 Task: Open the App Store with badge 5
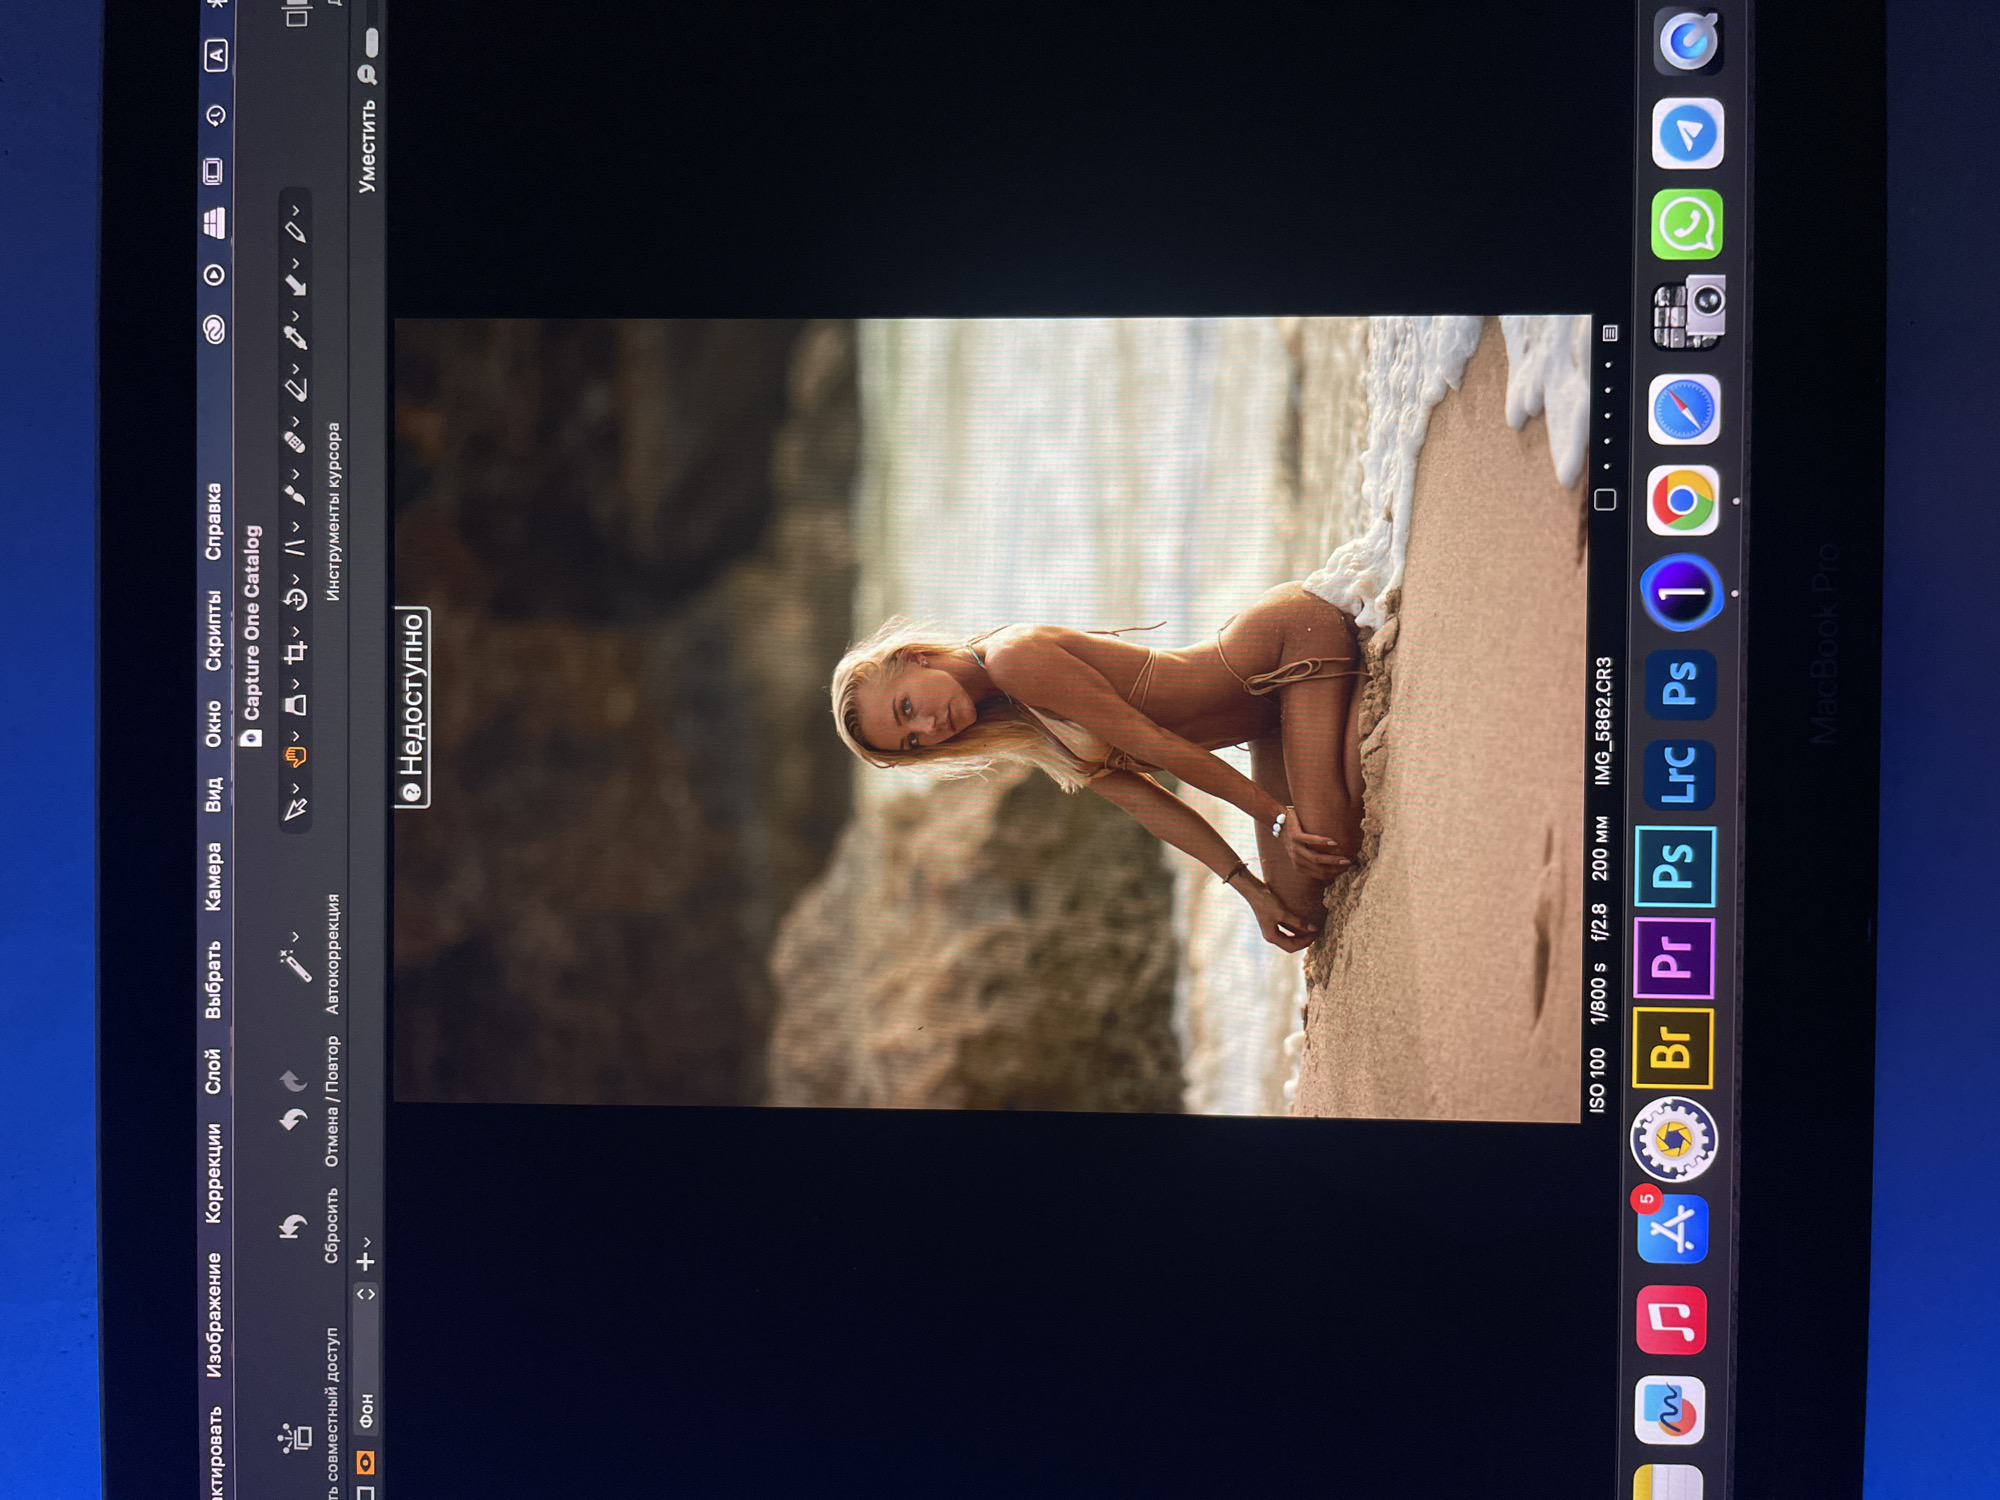pyautogui.click(x=1672, y=1228)
